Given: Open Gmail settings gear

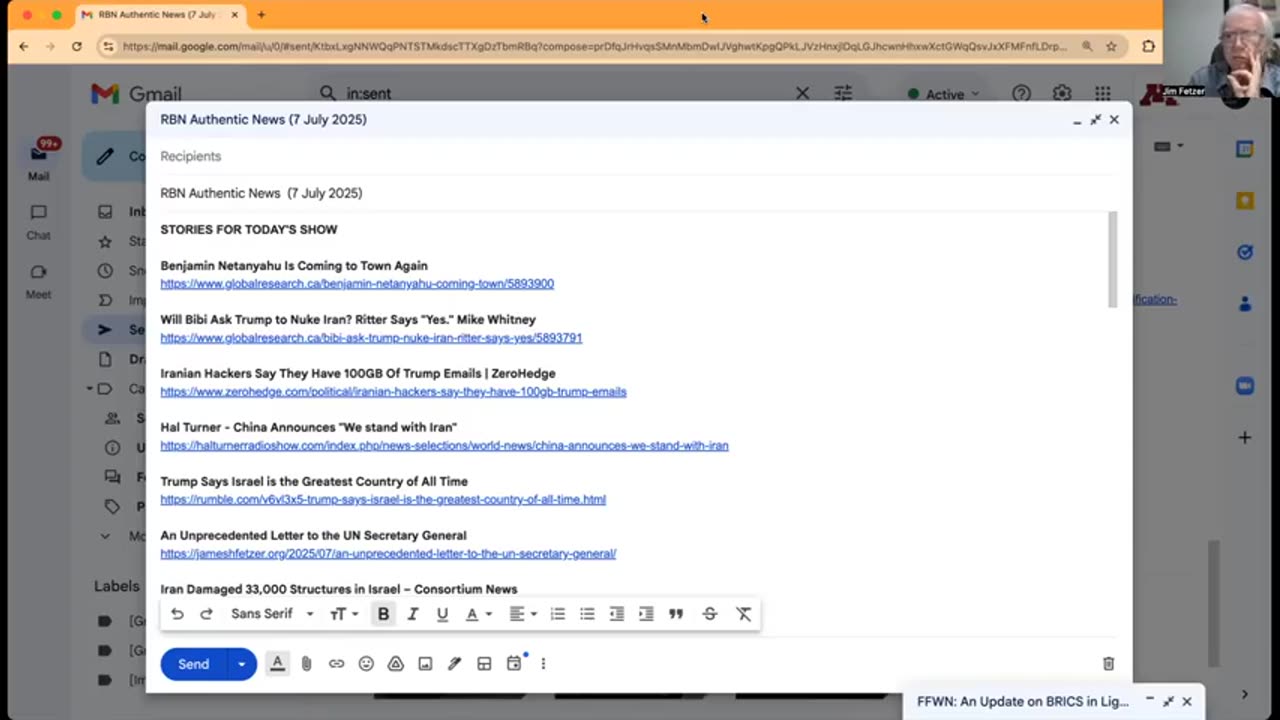Looking at the screenshot, I should tap(1062, 94).
